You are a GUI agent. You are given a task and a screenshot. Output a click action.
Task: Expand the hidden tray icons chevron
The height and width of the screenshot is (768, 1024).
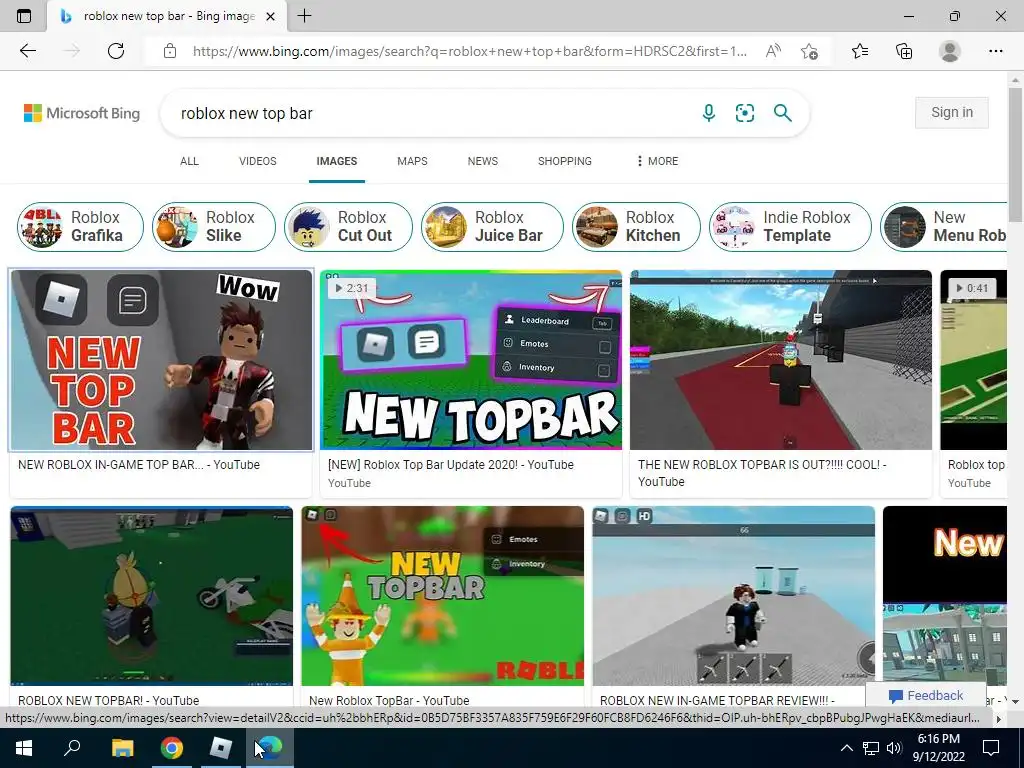846,748
